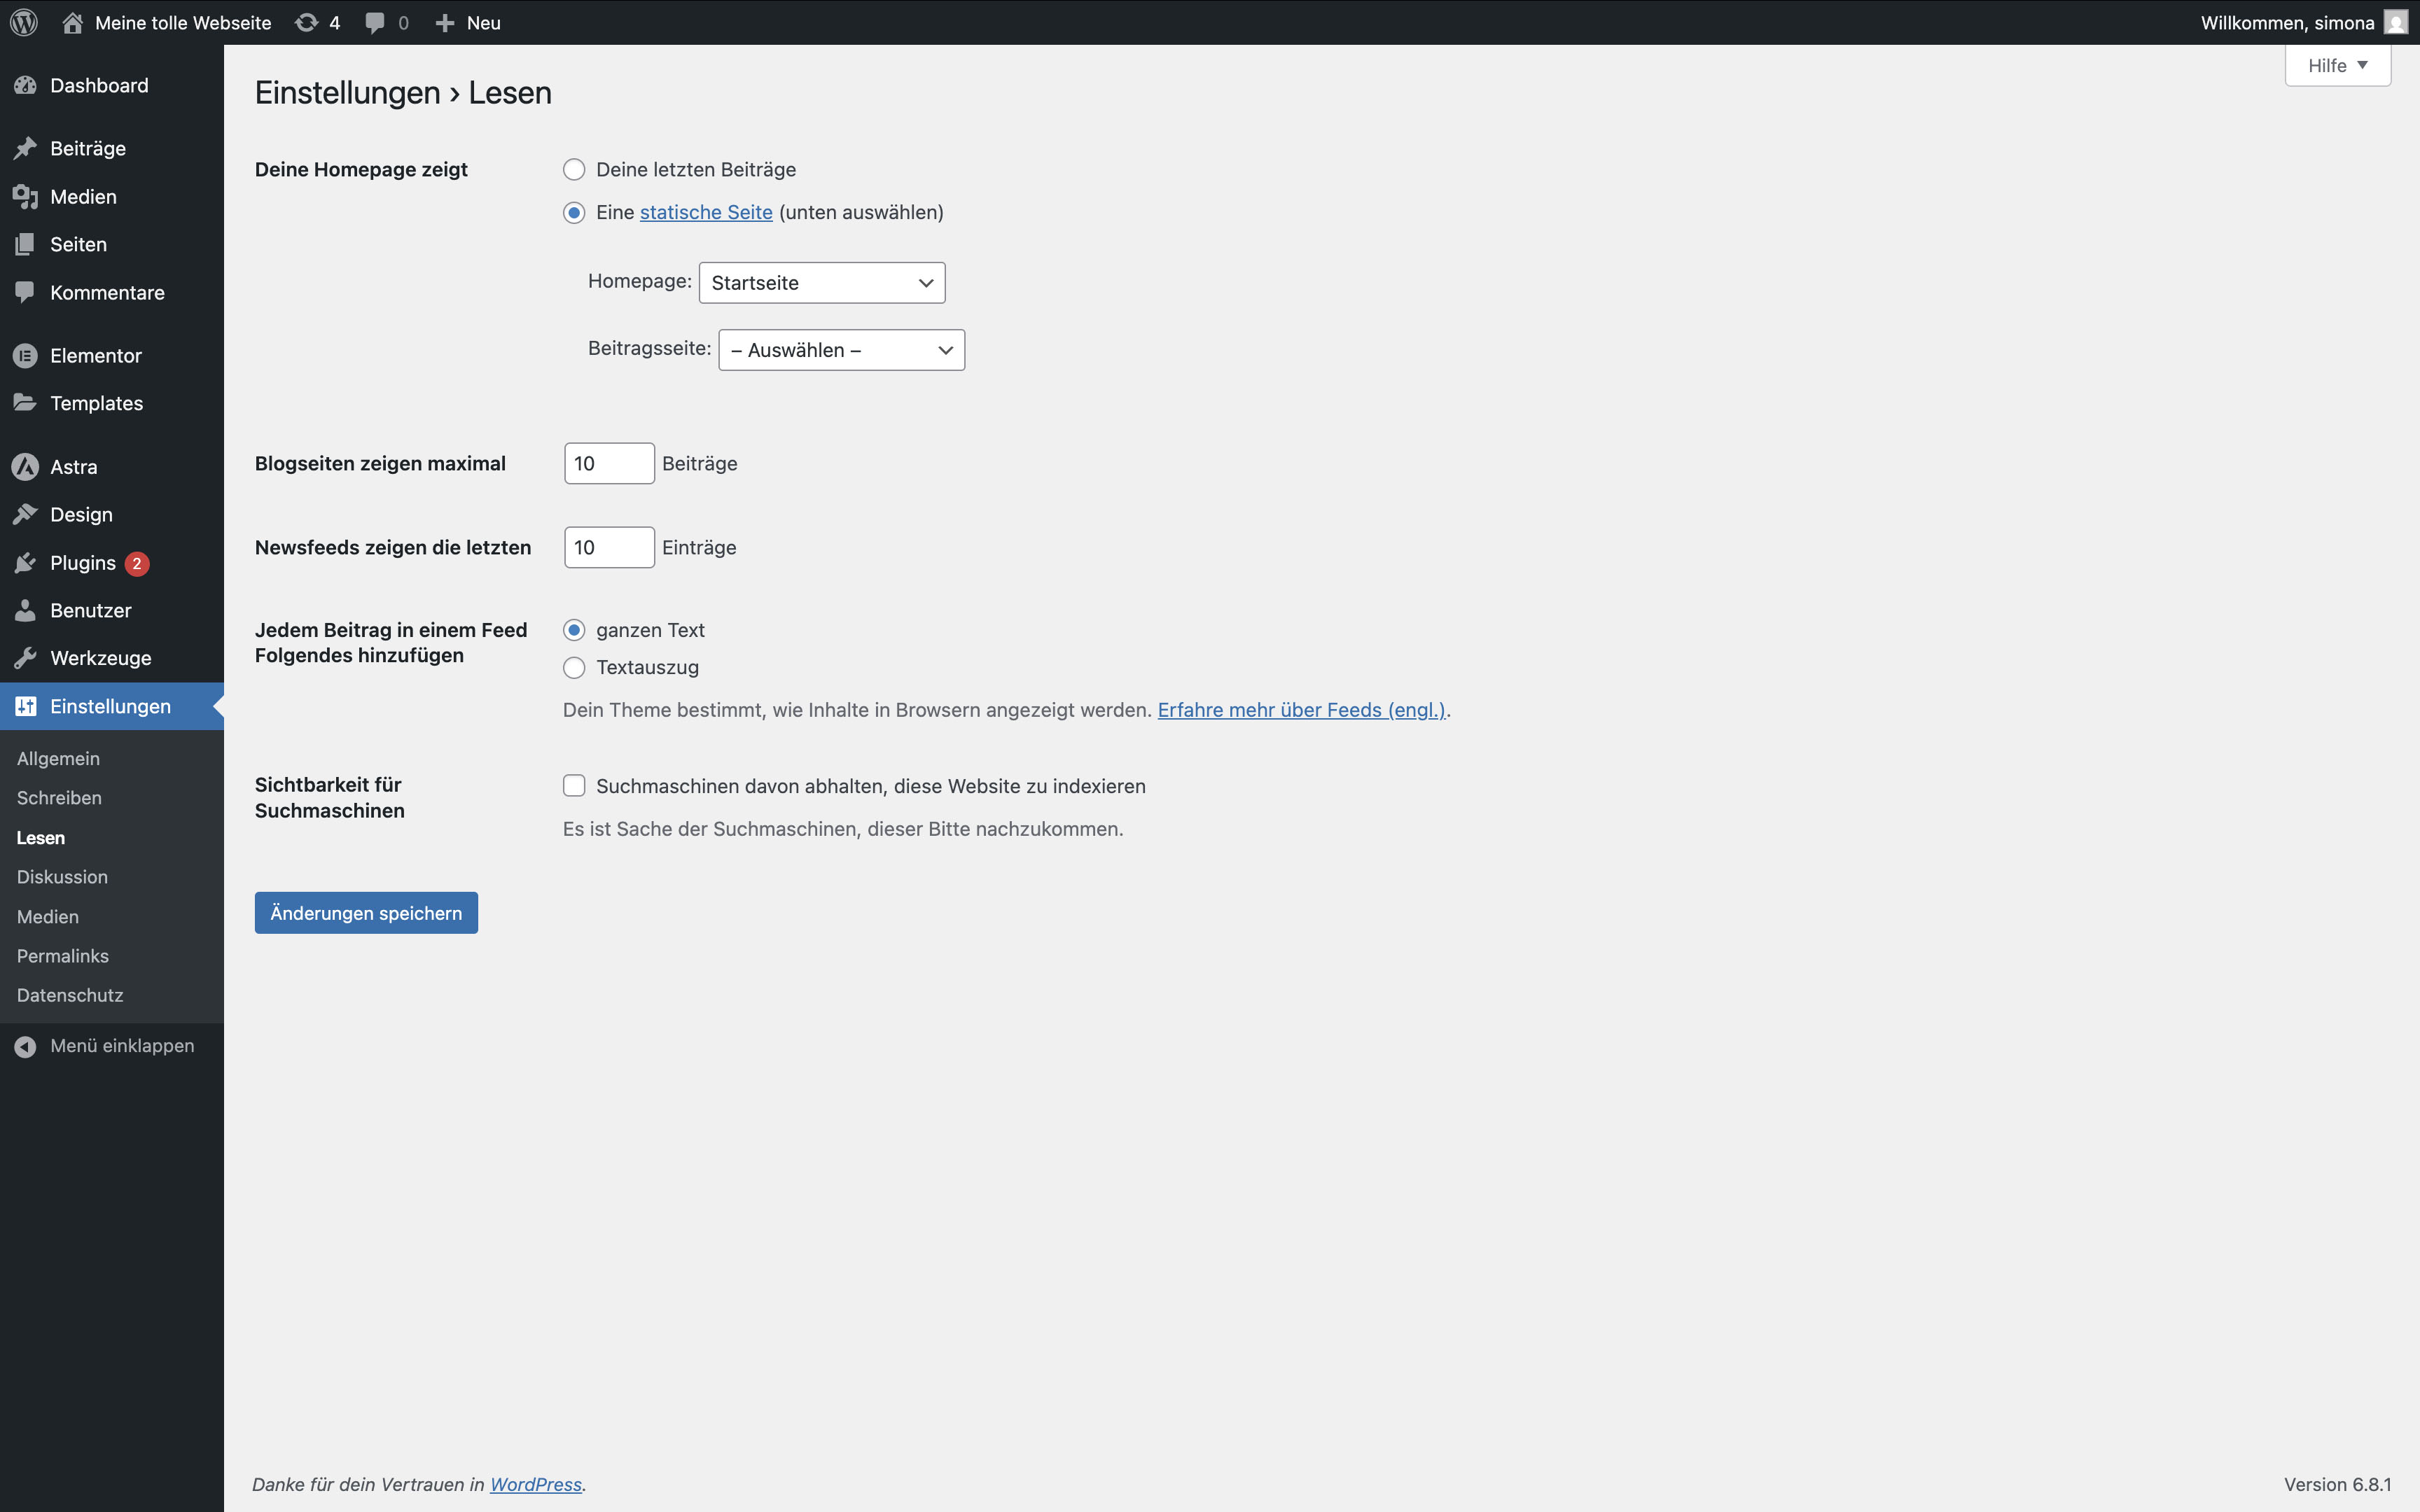This screenshot has width=2420, height=1512.
Task: Expand the Hilfe help panel
Action: coord(2337,66)
